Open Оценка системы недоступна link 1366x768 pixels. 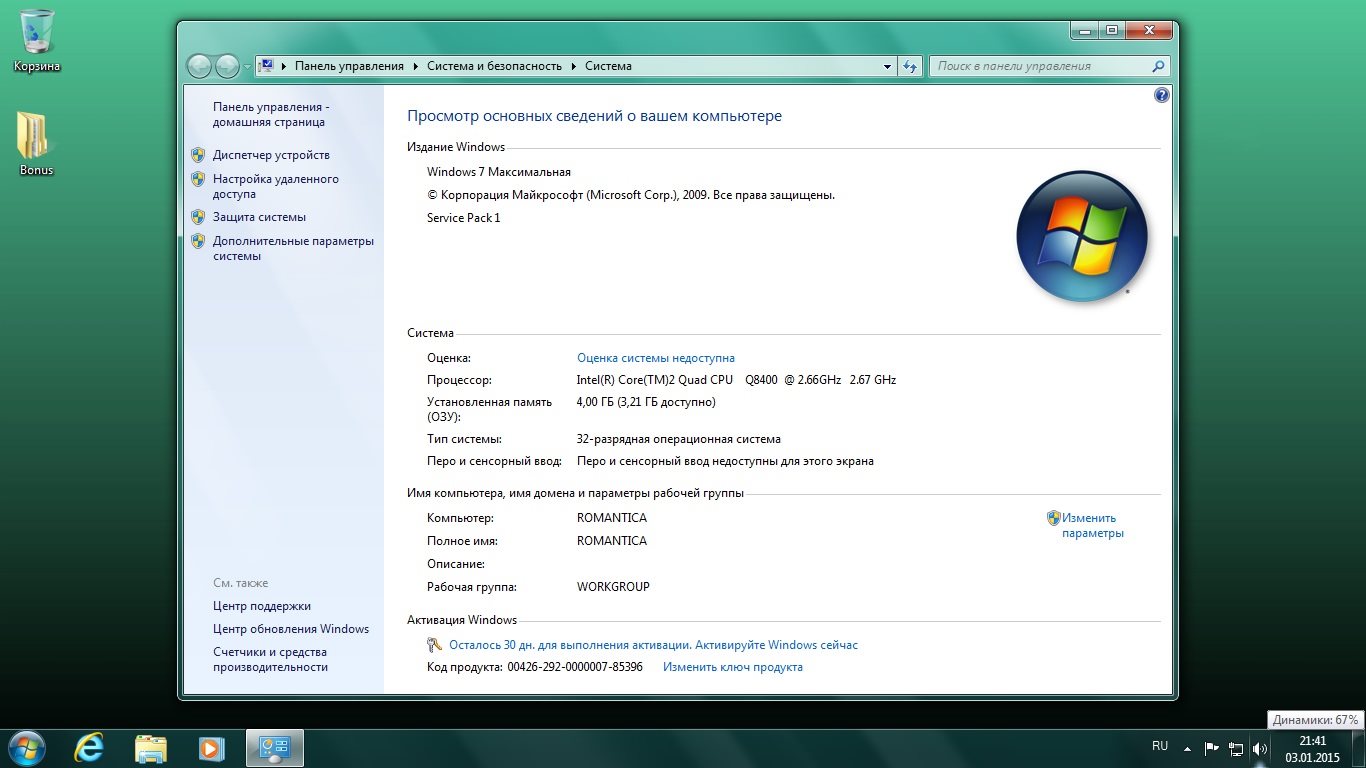click(x=656, y=358)
